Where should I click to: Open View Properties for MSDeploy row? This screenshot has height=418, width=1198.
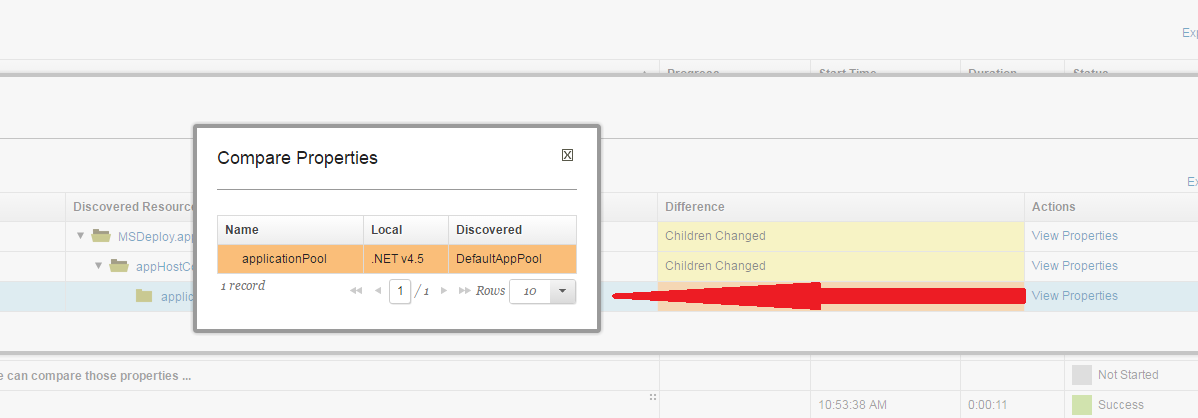click(1074, 236)
